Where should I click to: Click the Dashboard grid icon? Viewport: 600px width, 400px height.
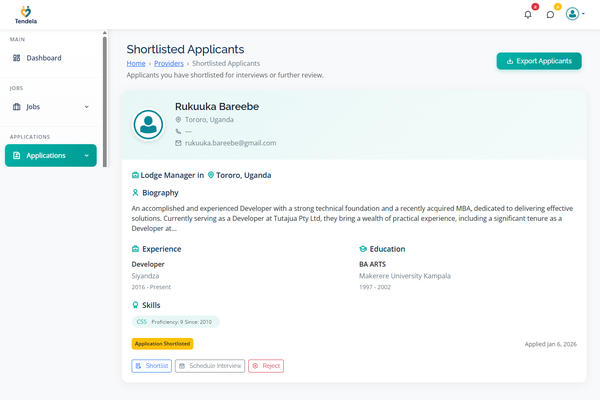point(17,58)
